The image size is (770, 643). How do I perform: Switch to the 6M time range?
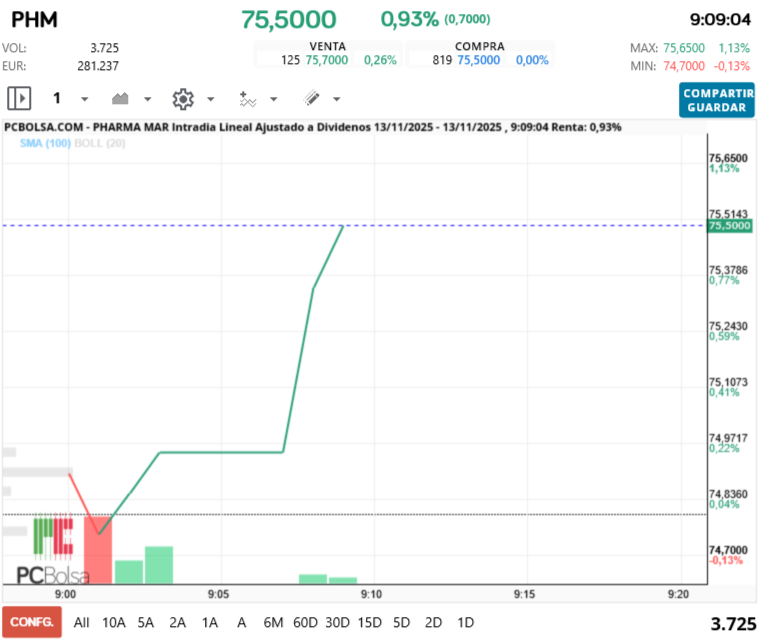273,622
